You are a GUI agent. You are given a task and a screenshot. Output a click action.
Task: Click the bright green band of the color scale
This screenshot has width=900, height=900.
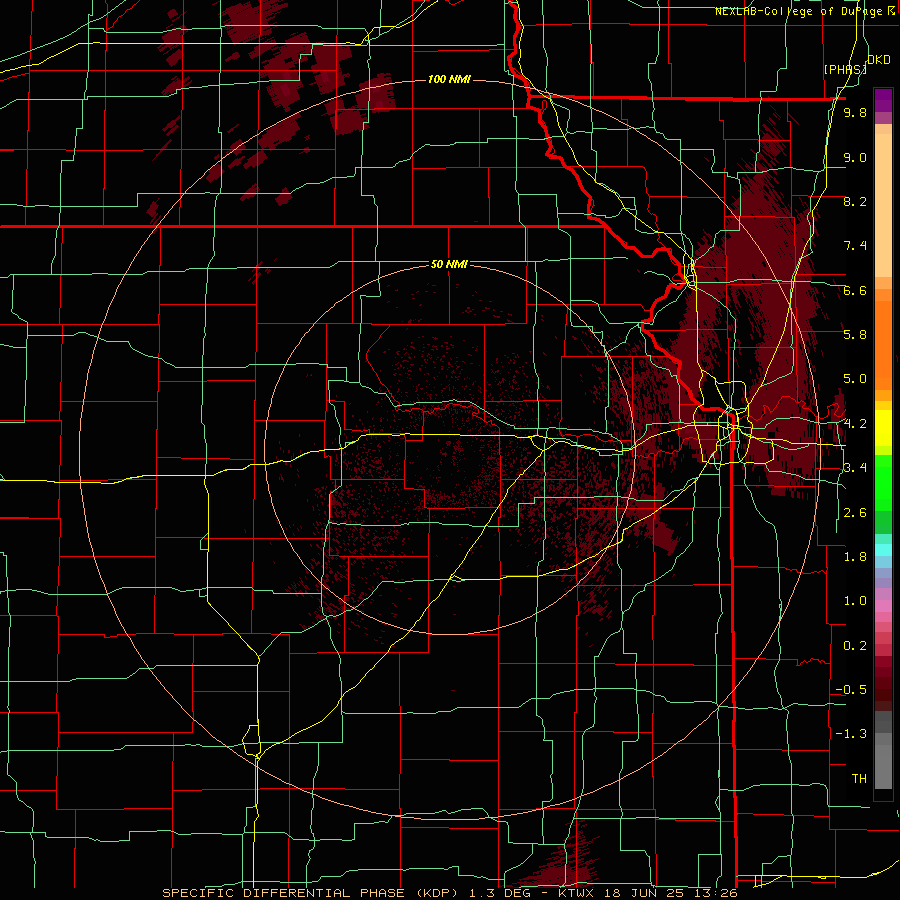click(883, 482)
